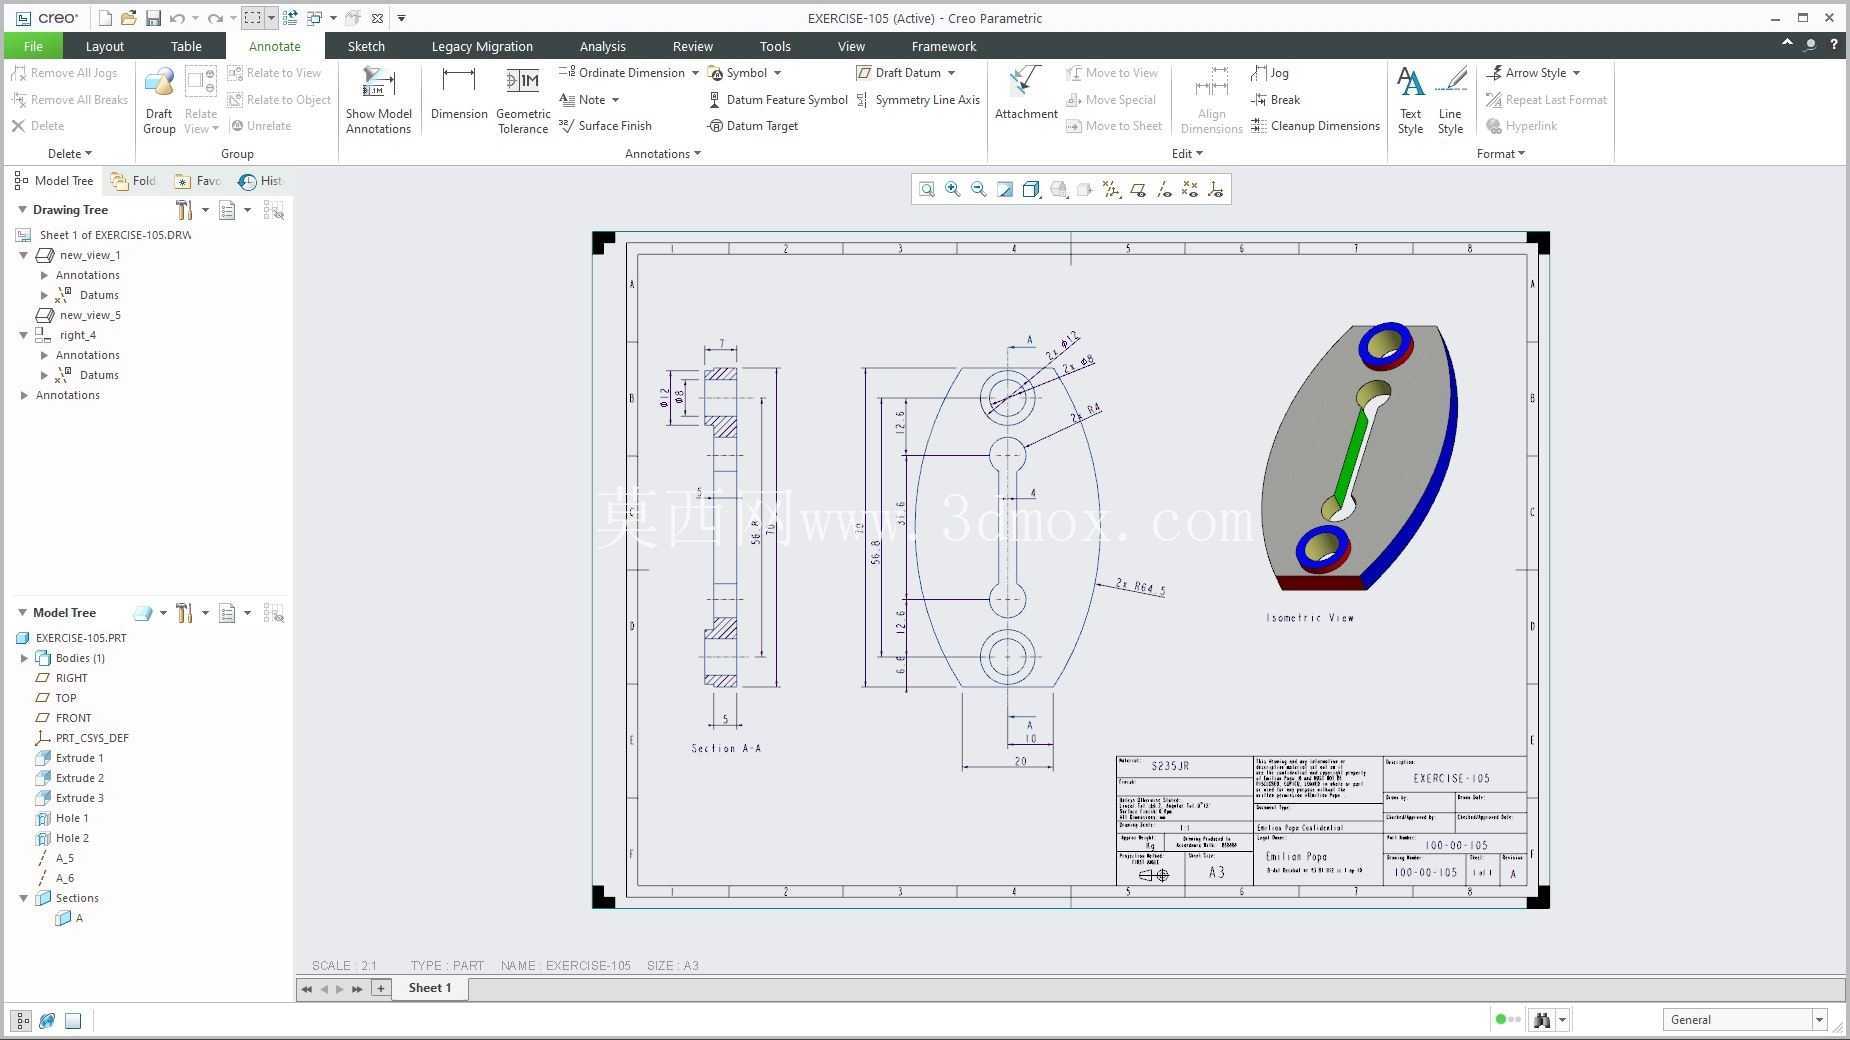Viewport: 1850px width, 1040px height.
Task: Open Line Style formatting
Action: (x=1450, y=100)
